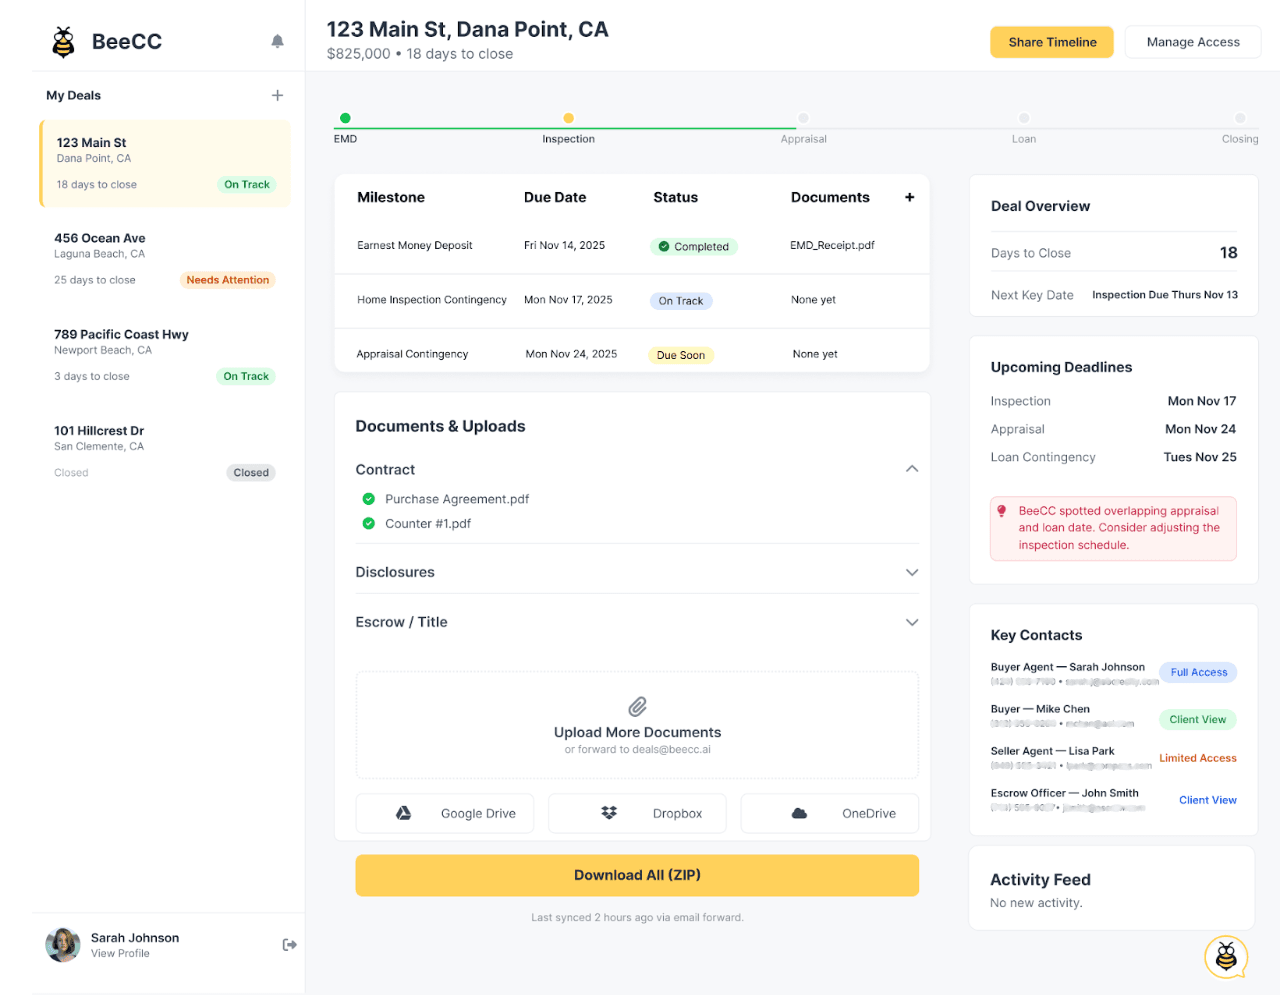Connect Google Drive for uploads
The image size is (1280, 1006).
tap(444, 813)
